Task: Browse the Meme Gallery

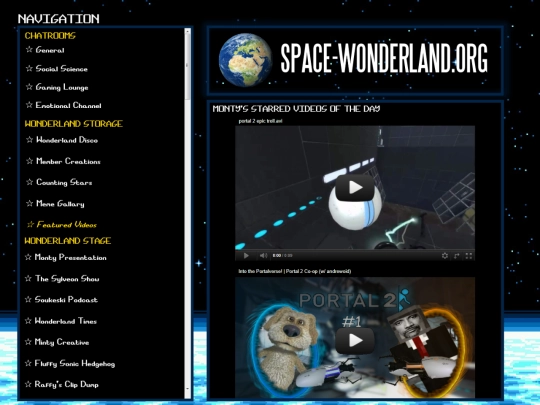Action: pyautogui.click(x=60, y=204)
